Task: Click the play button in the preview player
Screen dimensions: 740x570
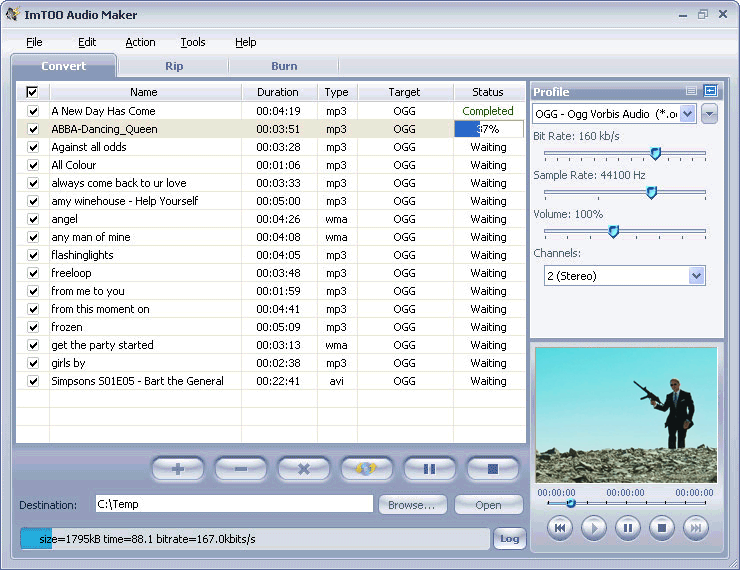Action: click(x=594, y=528)
